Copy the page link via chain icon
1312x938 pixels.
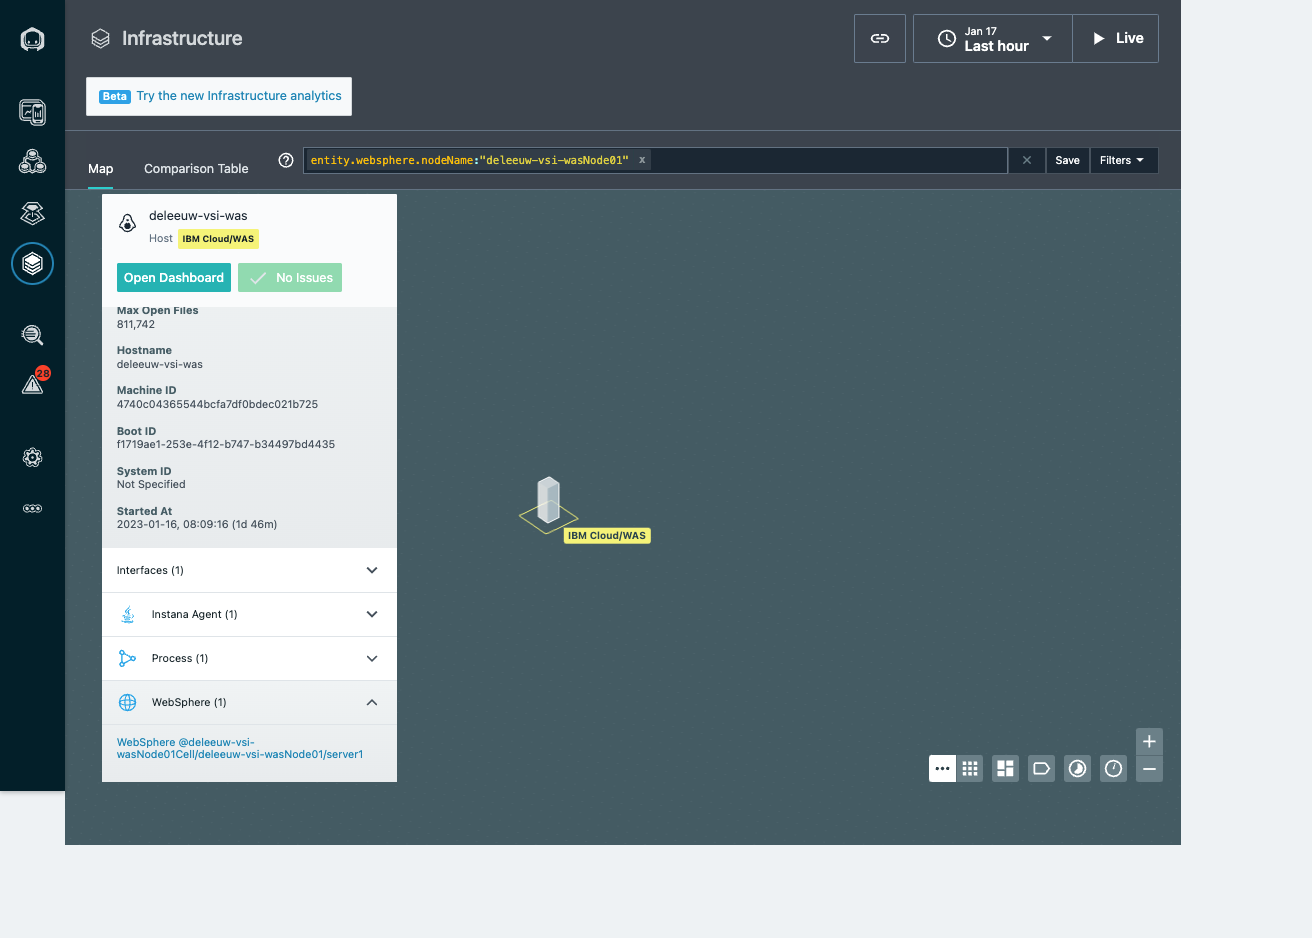880,38
